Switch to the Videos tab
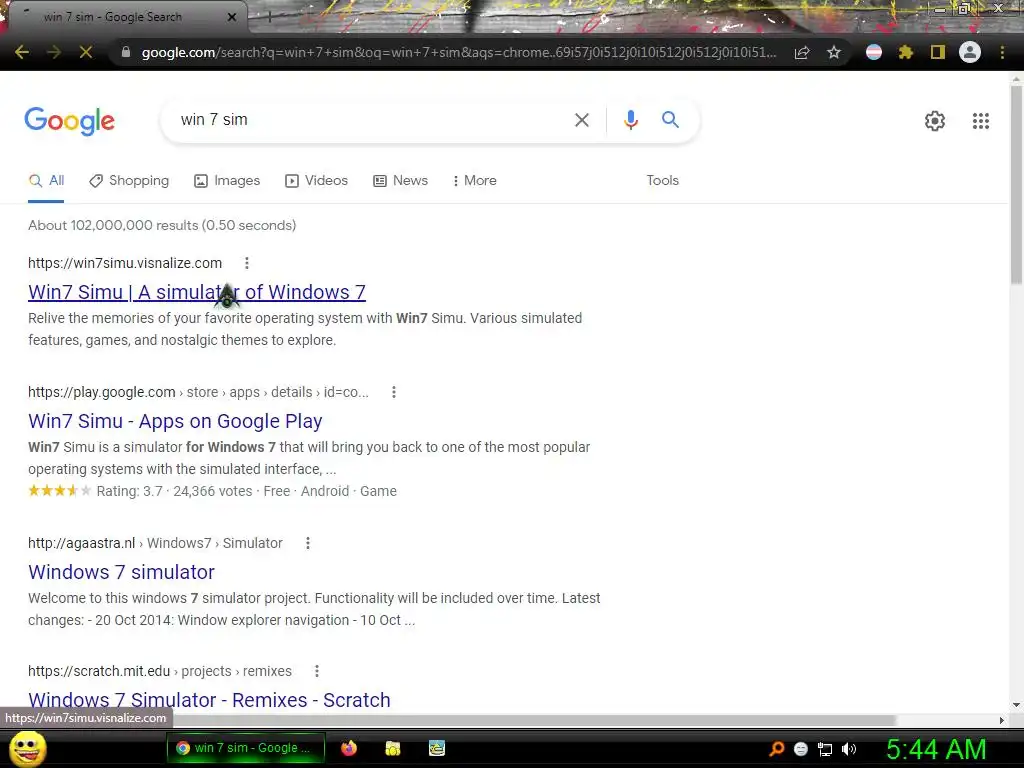 (x=317, y=181)
